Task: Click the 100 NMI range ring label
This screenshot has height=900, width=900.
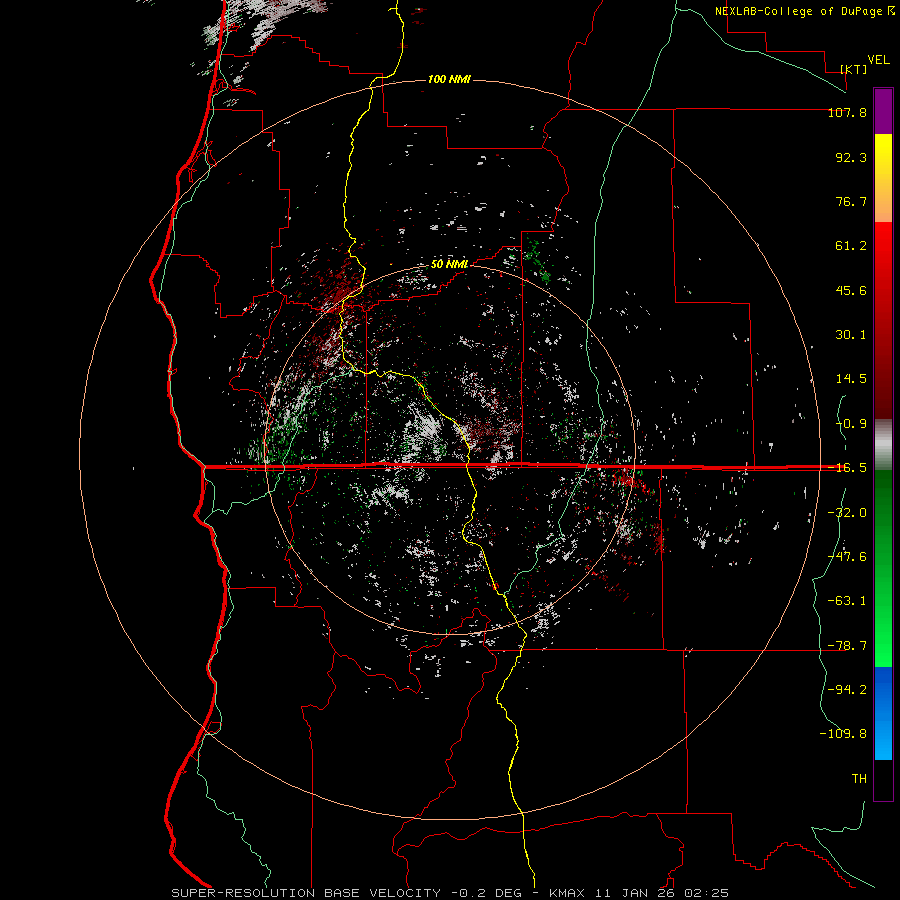Action: click(449, 79)
